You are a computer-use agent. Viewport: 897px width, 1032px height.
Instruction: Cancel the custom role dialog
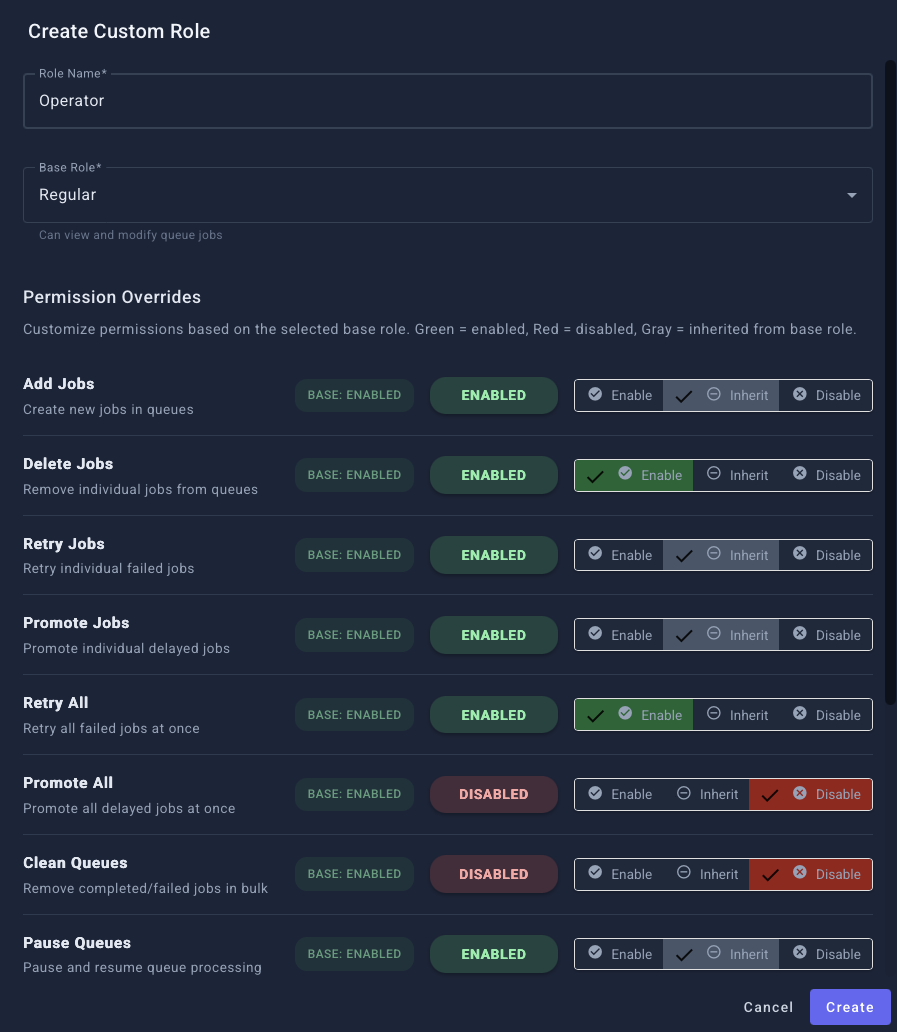(768, 1007)
